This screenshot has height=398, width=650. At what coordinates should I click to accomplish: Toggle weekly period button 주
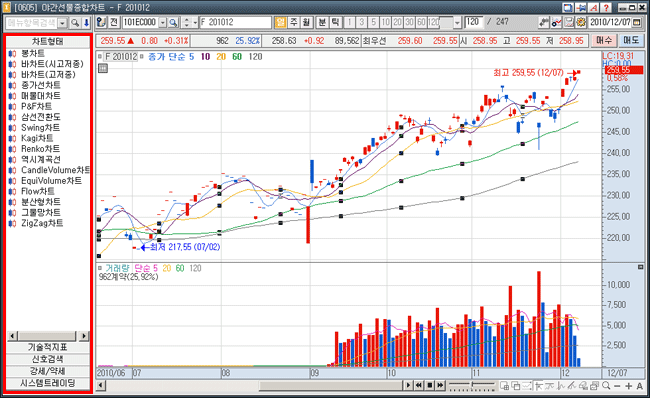pyautogui.click(x=293, y=22)
